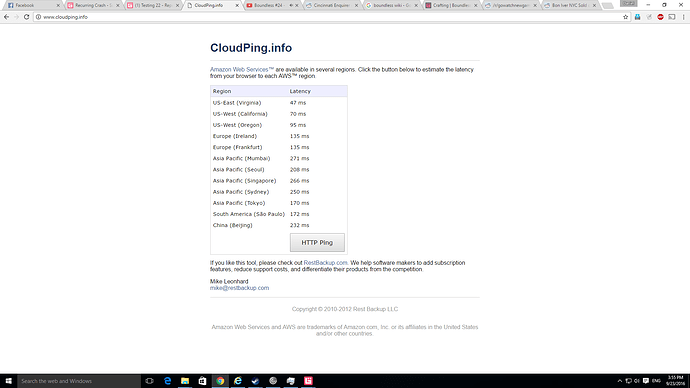Click the Asia Pacific (Mumbai) region

tap(241, 158)
